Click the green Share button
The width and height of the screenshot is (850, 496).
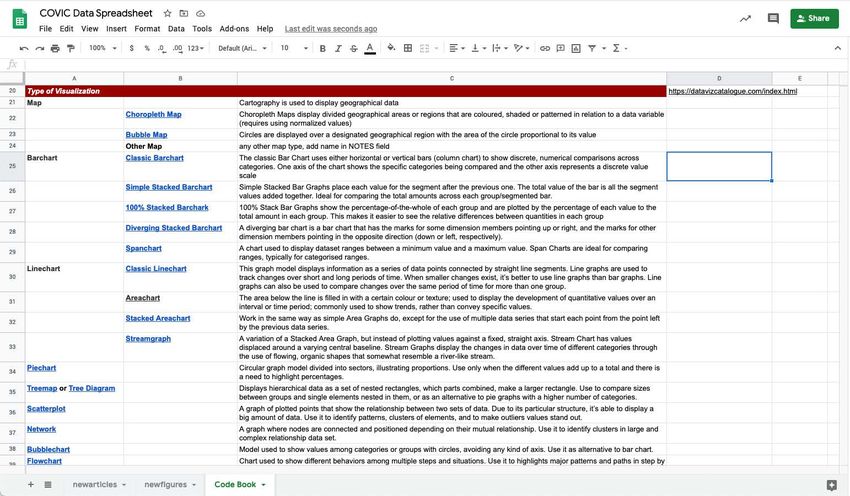814,18
